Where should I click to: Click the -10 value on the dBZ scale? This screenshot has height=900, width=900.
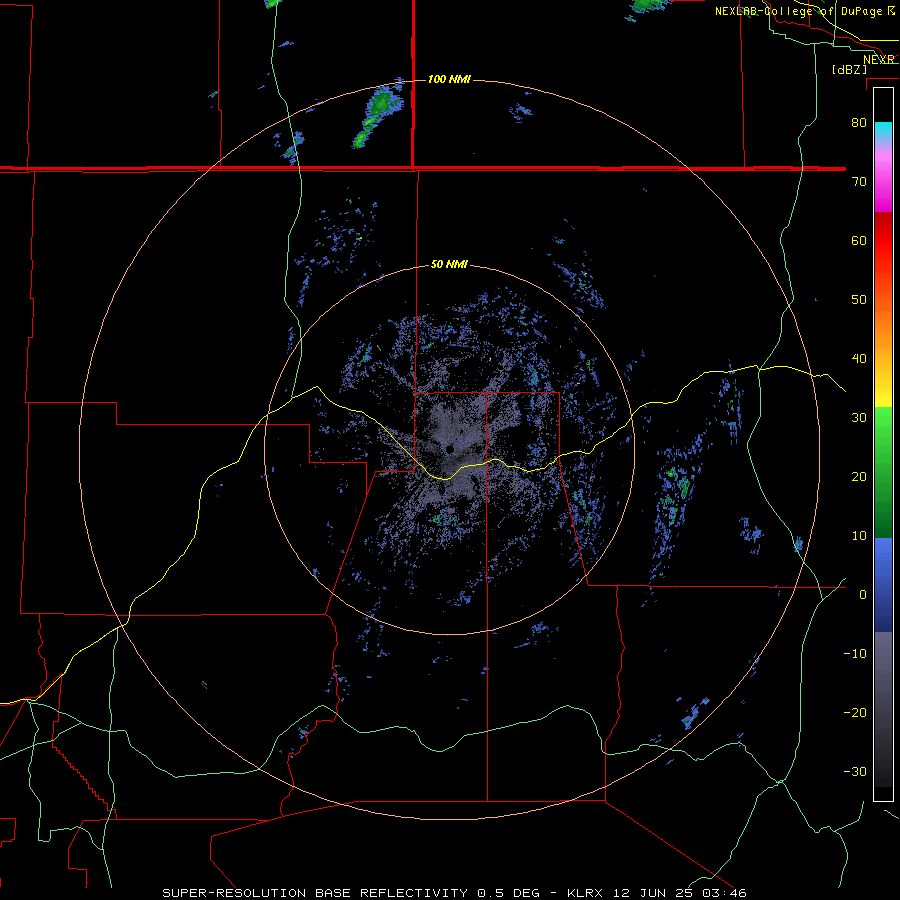(855, 653)
